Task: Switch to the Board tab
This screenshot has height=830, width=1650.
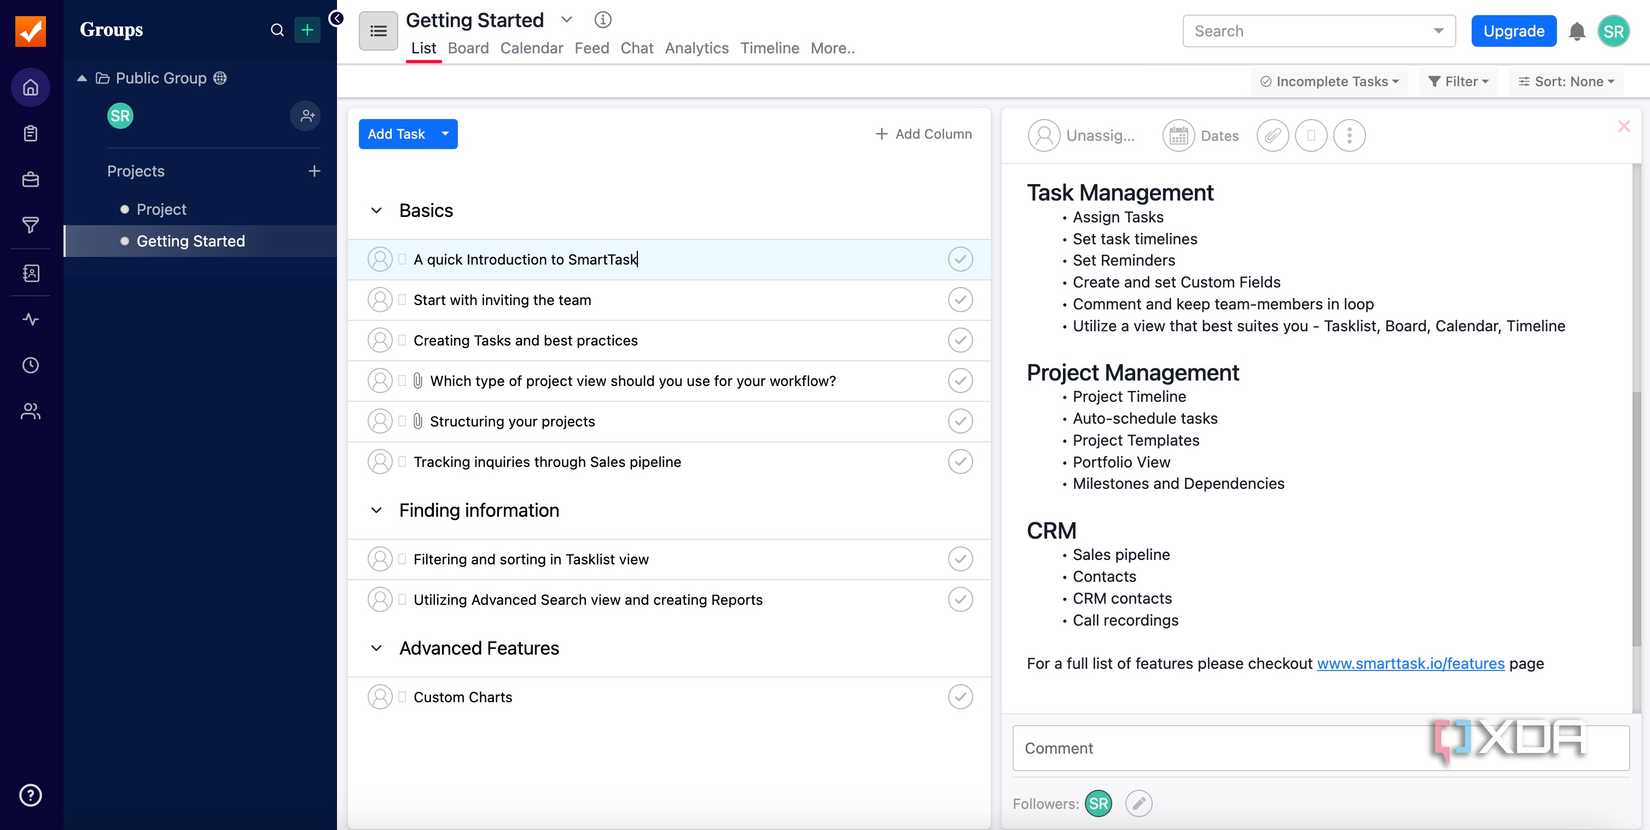Action: coord(468,48)
